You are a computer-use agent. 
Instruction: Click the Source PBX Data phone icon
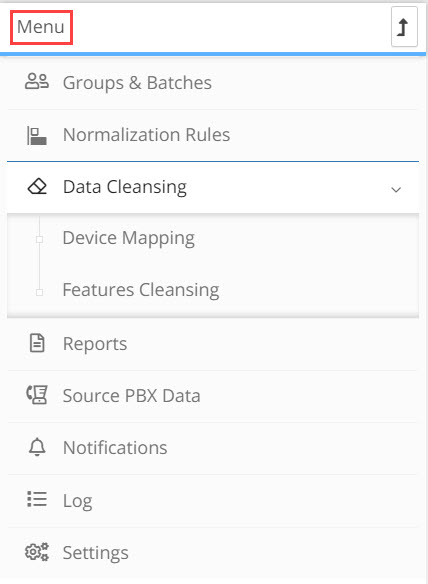coord(37,395)
